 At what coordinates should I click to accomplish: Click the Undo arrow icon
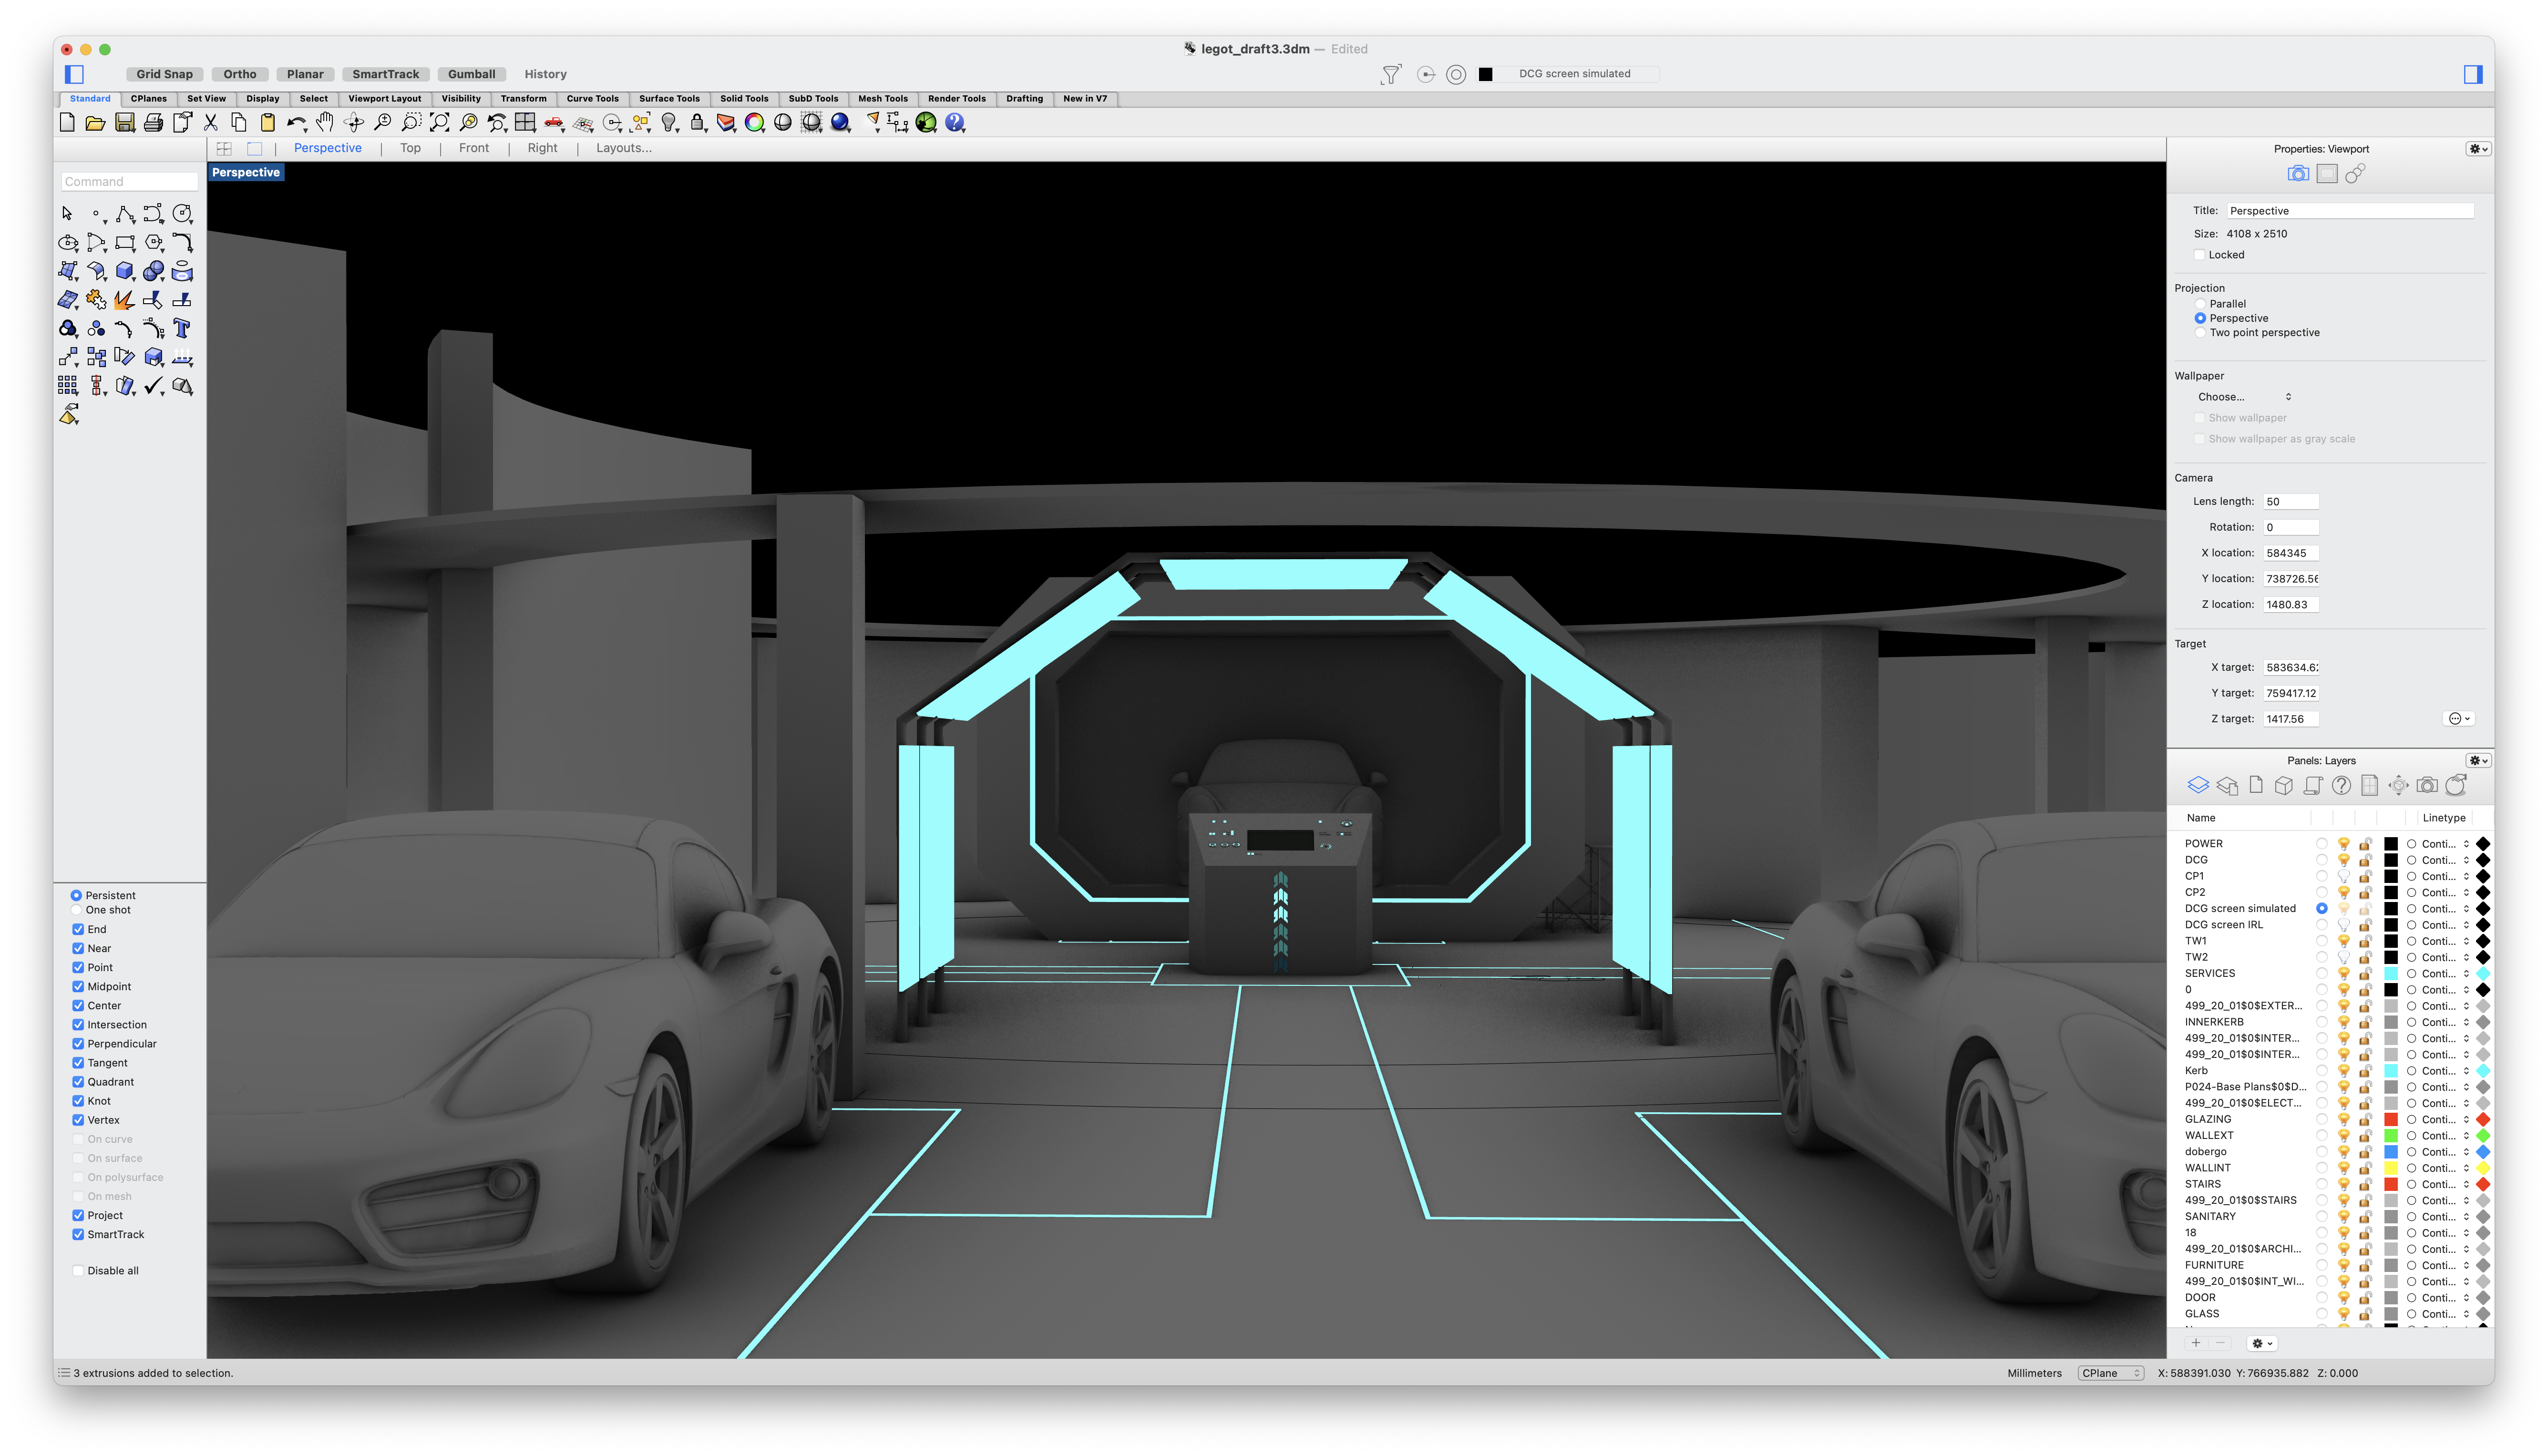295,122
